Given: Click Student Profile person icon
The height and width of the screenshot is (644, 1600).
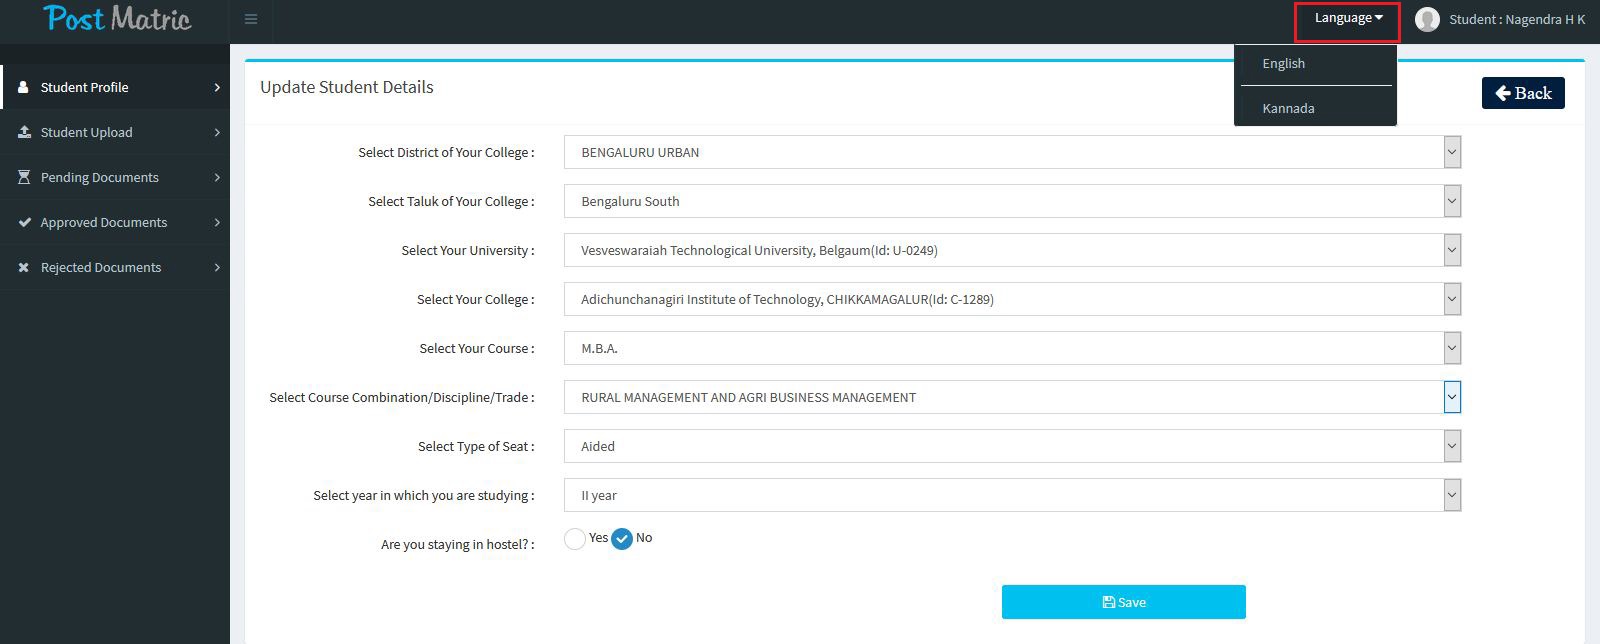Looking at the screenshot, I should point(24,87).
